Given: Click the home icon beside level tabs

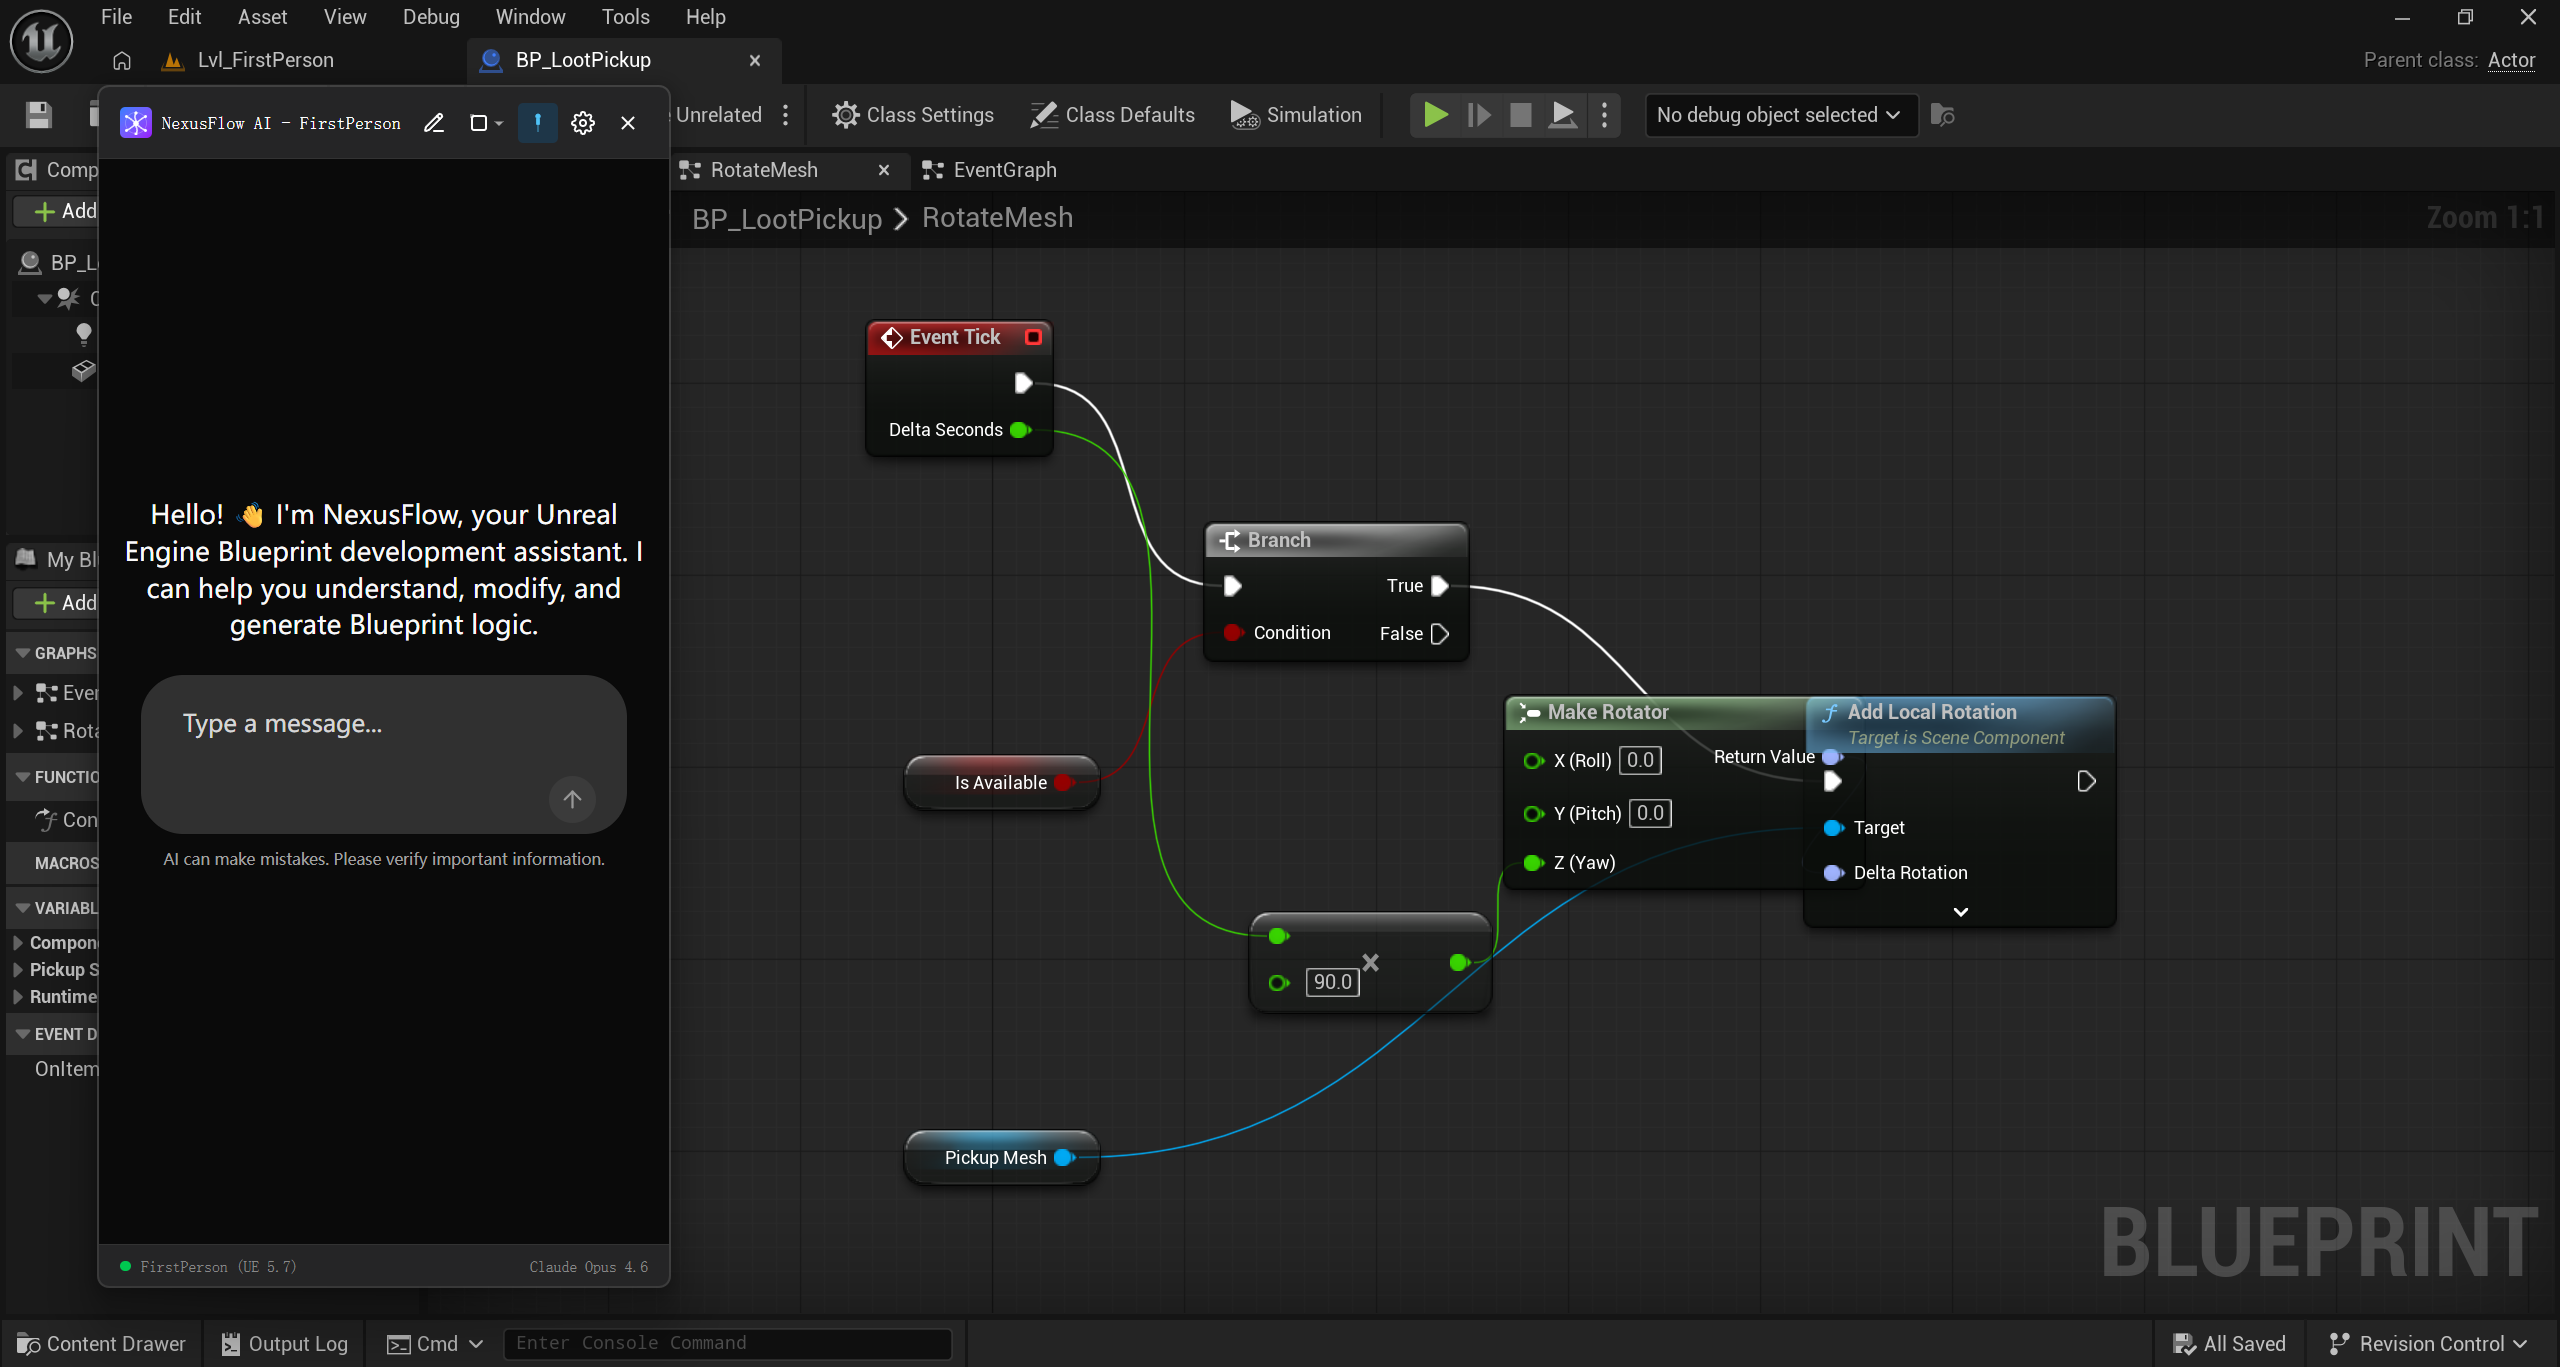Looking at the screenshot, I should tap(122, 61).
